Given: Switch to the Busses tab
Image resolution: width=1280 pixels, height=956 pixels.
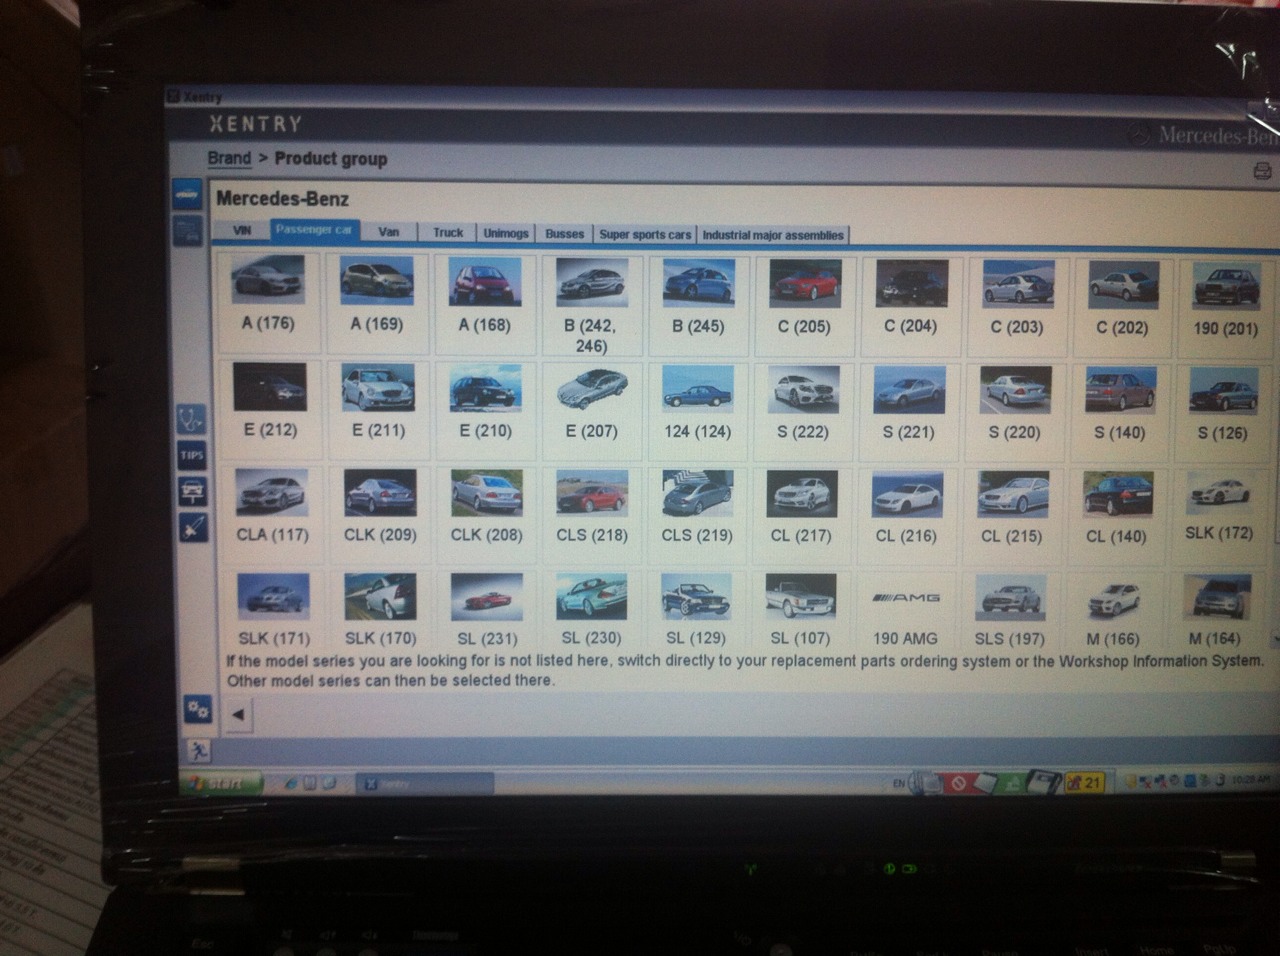Looking at the screenshot, I should (x=565, y=234).
